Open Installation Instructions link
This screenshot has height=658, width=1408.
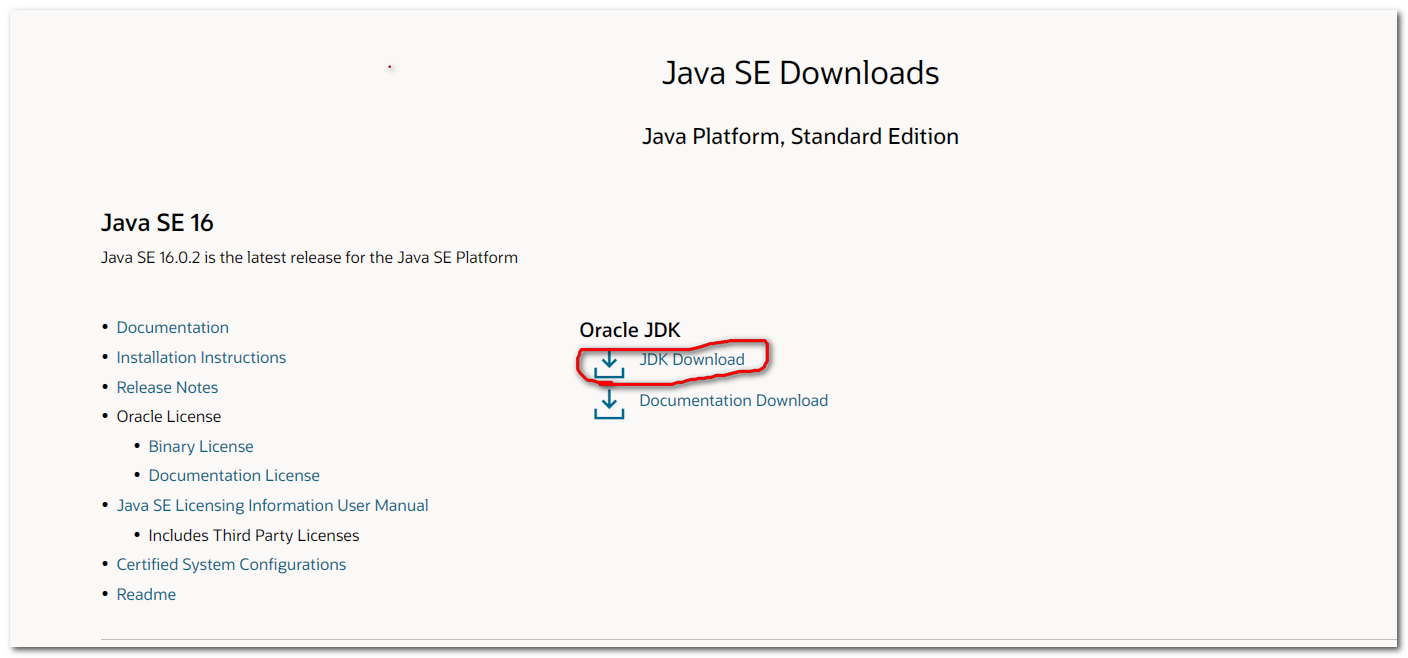(x=201, y=357)
